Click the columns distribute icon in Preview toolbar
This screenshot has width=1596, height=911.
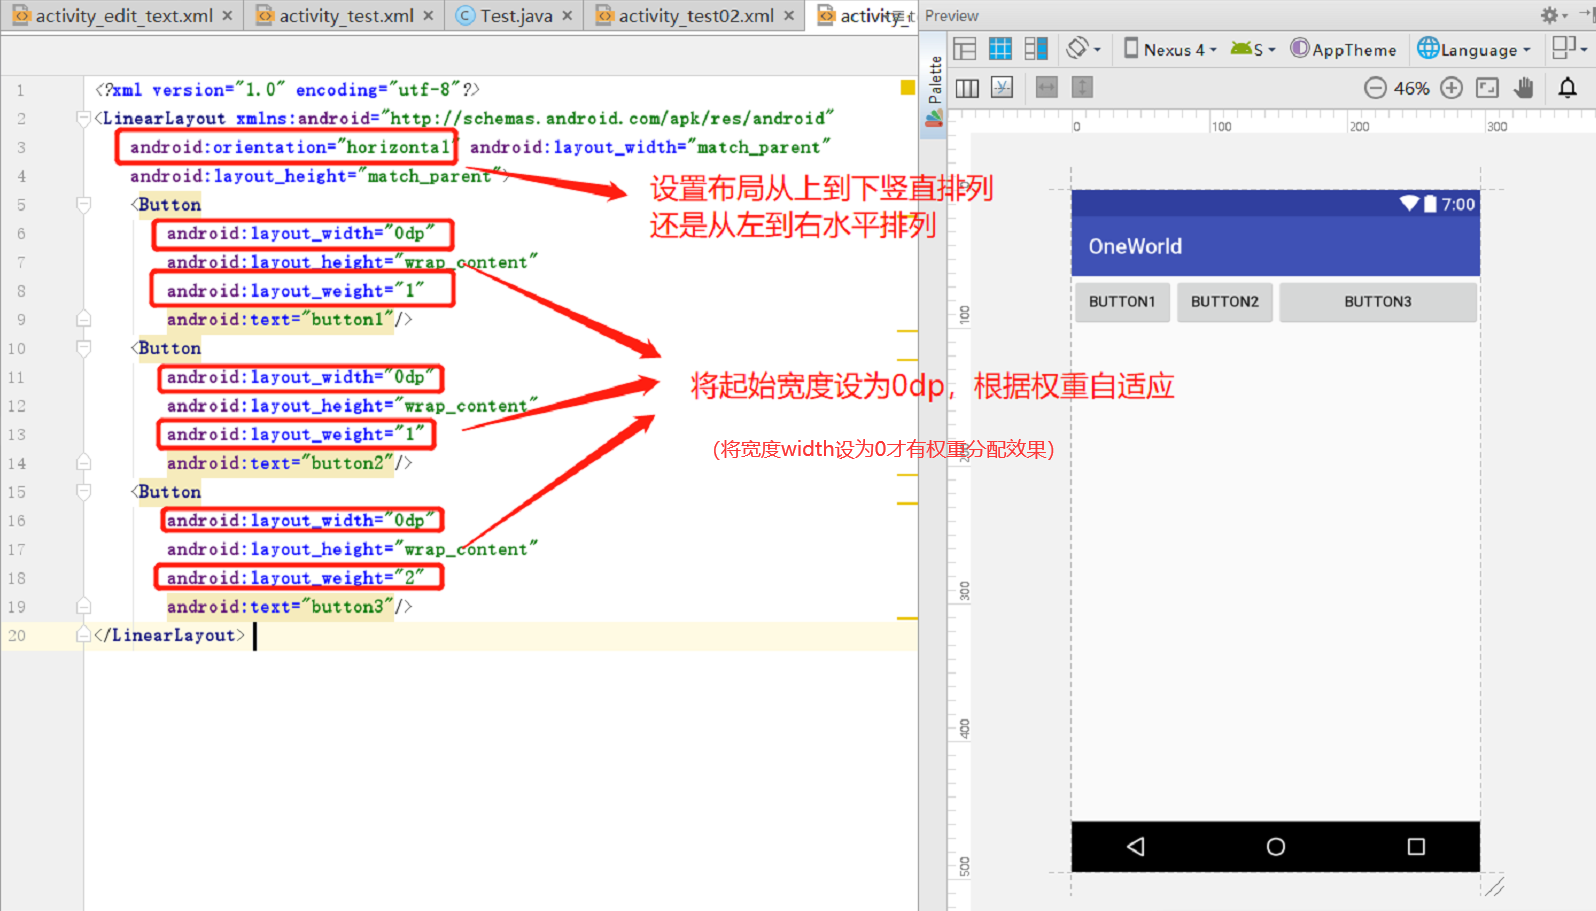click(x=967, y=88)
